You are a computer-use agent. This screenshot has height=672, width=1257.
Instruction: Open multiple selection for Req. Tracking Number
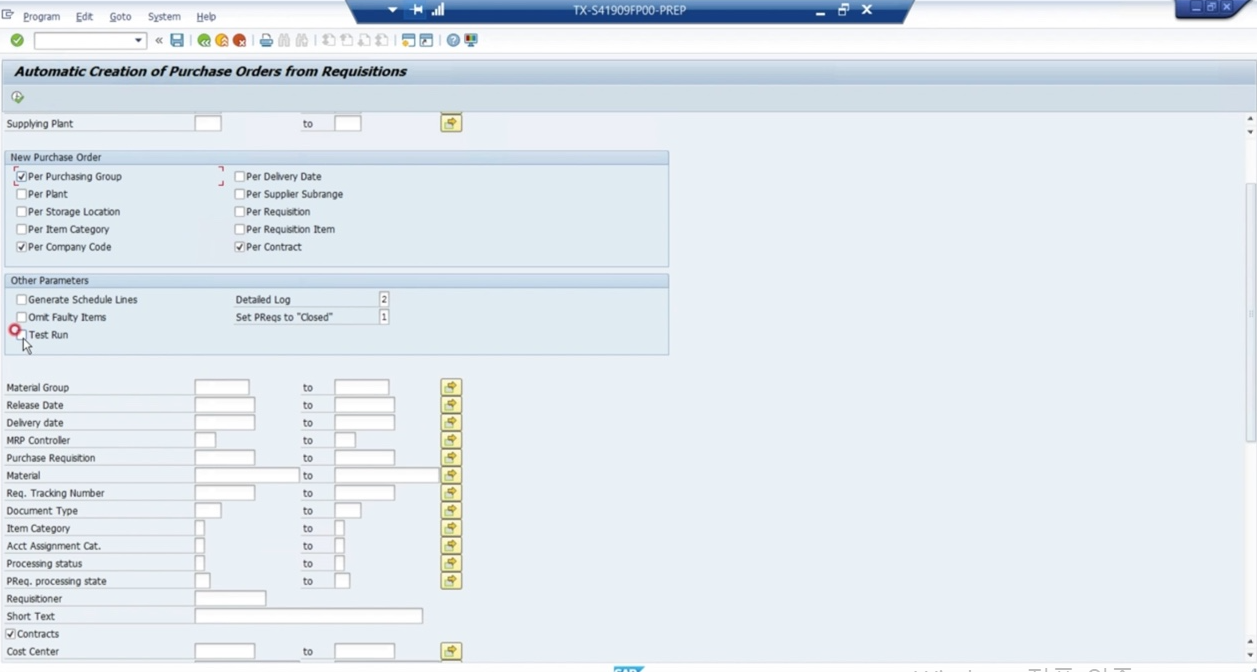pyautogui.click(x=451, y=493)
